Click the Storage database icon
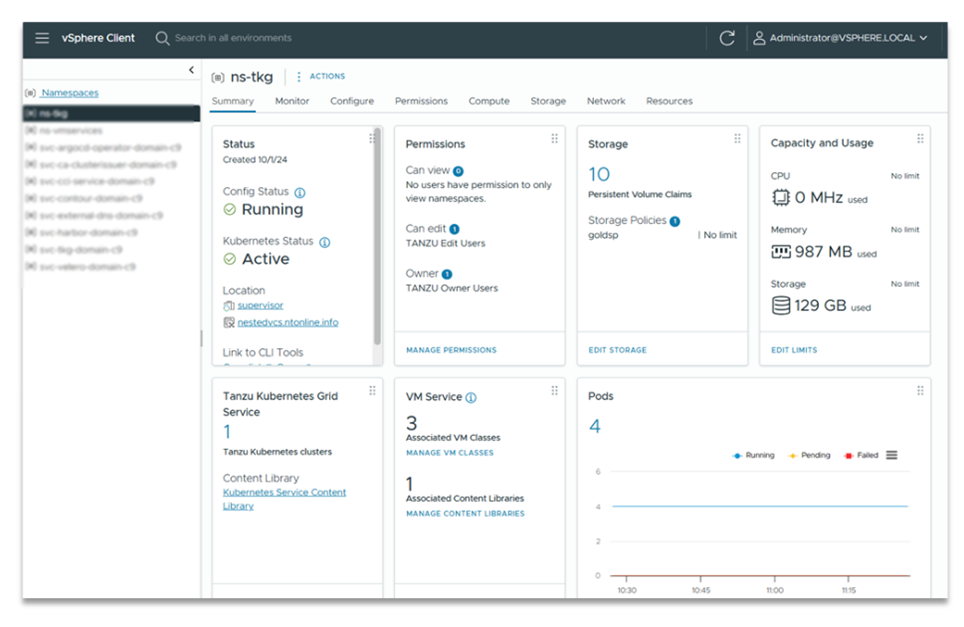The height and width of the screenshot is (627, 964). 781,306
